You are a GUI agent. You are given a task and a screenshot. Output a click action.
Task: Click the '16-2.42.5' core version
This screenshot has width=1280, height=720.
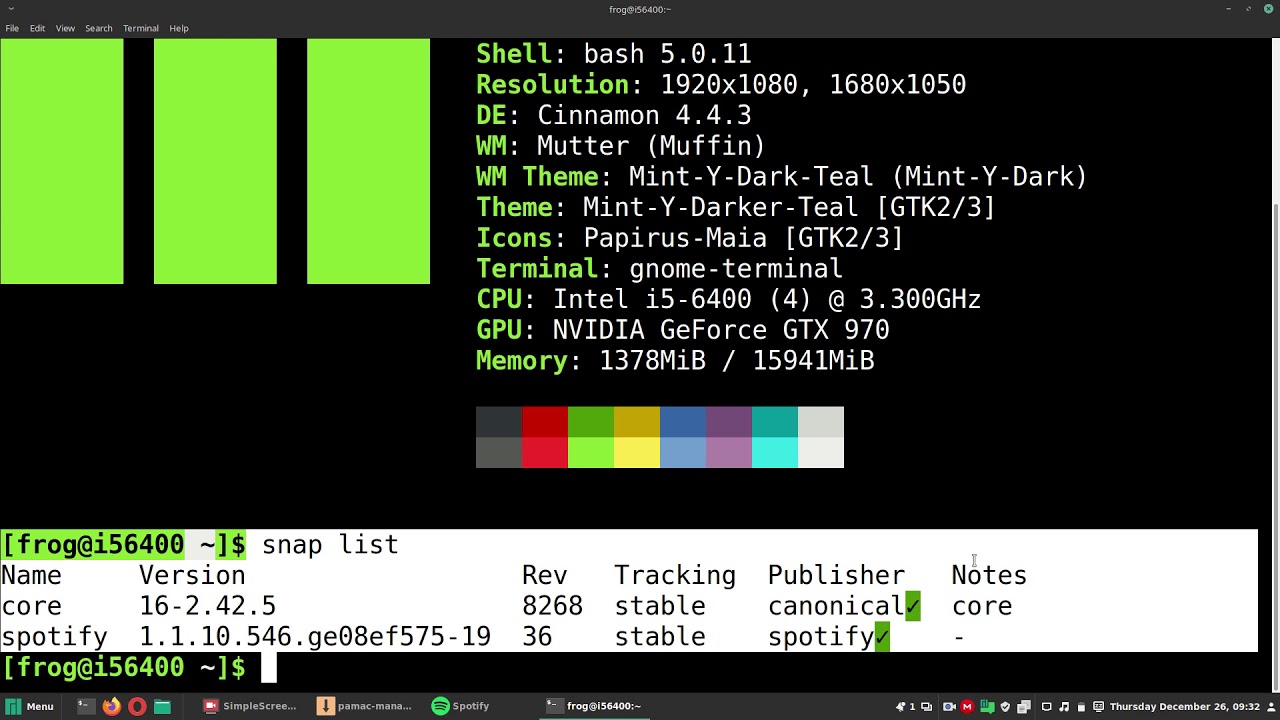[207, 607]
